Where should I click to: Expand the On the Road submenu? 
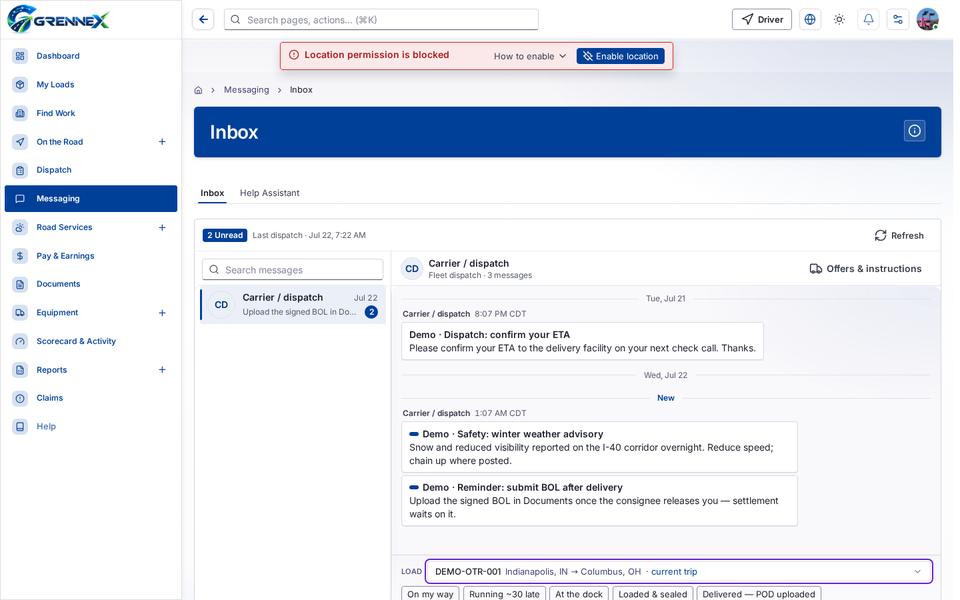(162, 141)
